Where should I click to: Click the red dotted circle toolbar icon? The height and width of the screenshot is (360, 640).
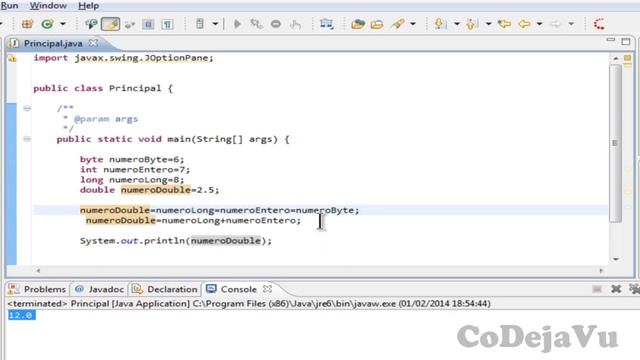(599, 24)
